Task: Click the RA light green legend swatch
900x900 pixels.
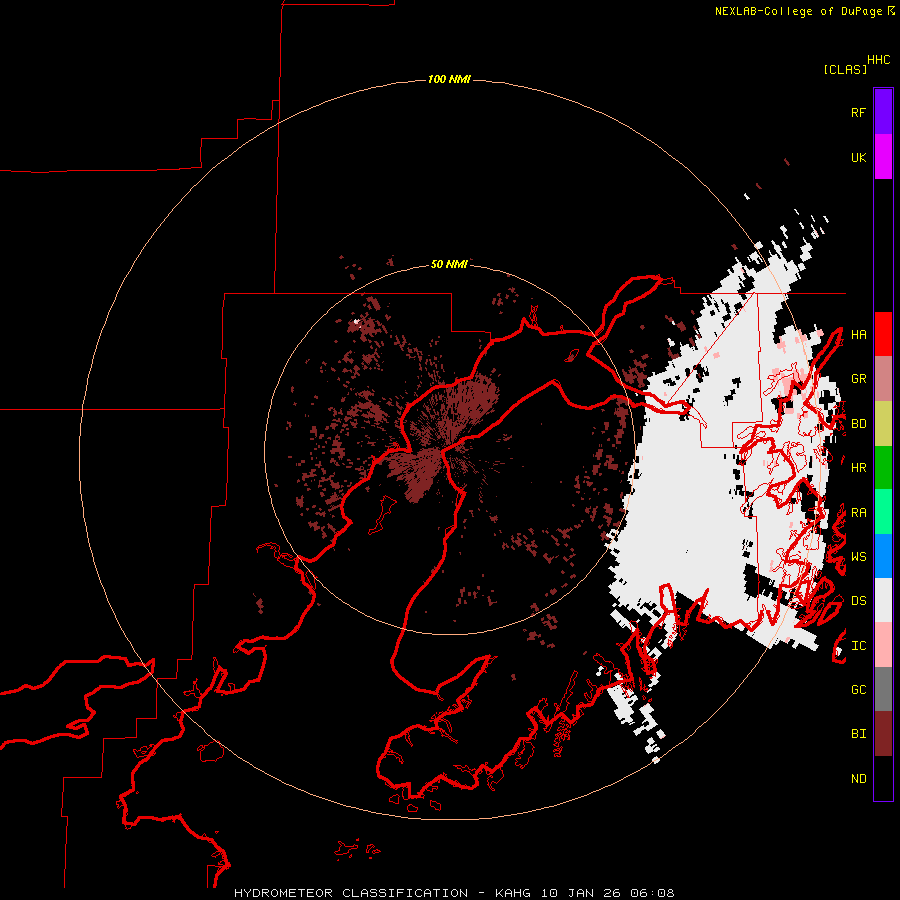Action: pyautogui.click(x=883, y=512)
